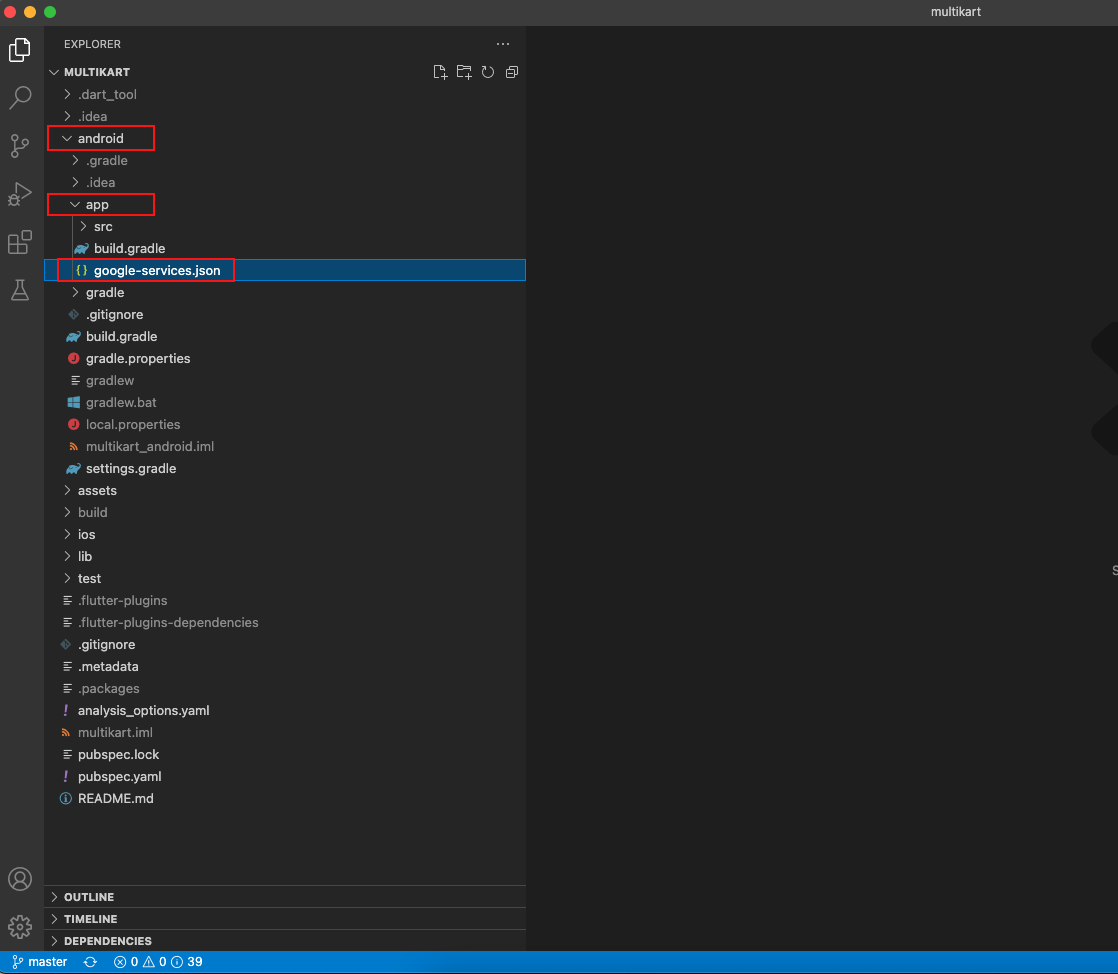Open the Explorer view in activity bar
The height and width of the screenshot is (974, 1118).
click(20, 49)
